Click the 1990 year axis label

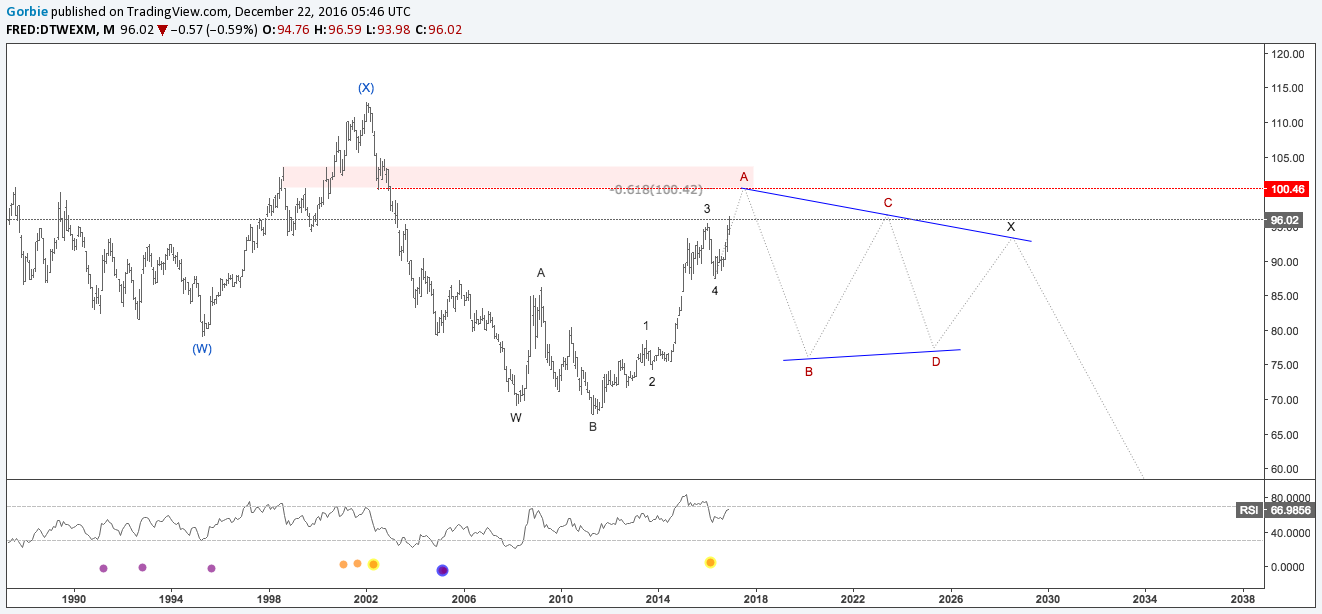pos(73,600)
